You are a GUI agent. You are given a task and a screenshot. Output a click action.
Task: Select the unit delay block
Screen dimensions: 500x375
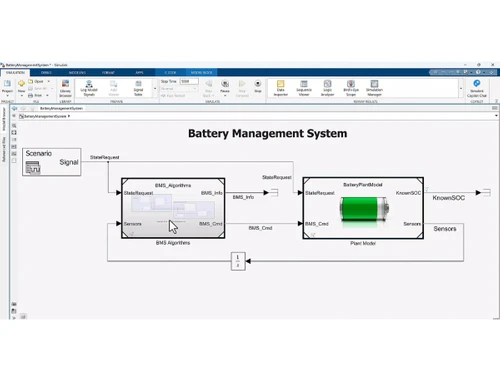click(x=238, y=261)
